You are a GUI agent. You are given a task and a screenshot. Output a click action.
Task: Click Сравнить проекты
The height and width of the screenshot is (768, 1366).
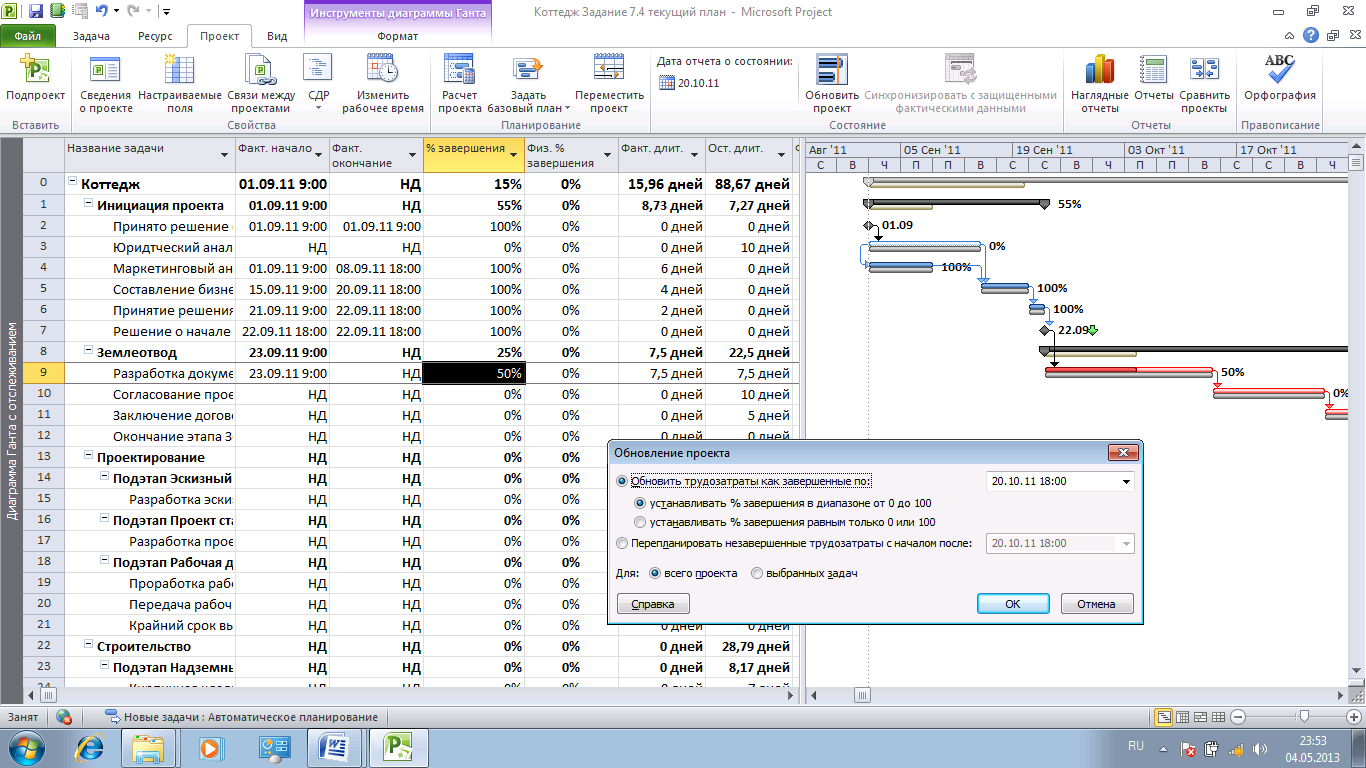pyautogui.click(x=1204, y=84)
